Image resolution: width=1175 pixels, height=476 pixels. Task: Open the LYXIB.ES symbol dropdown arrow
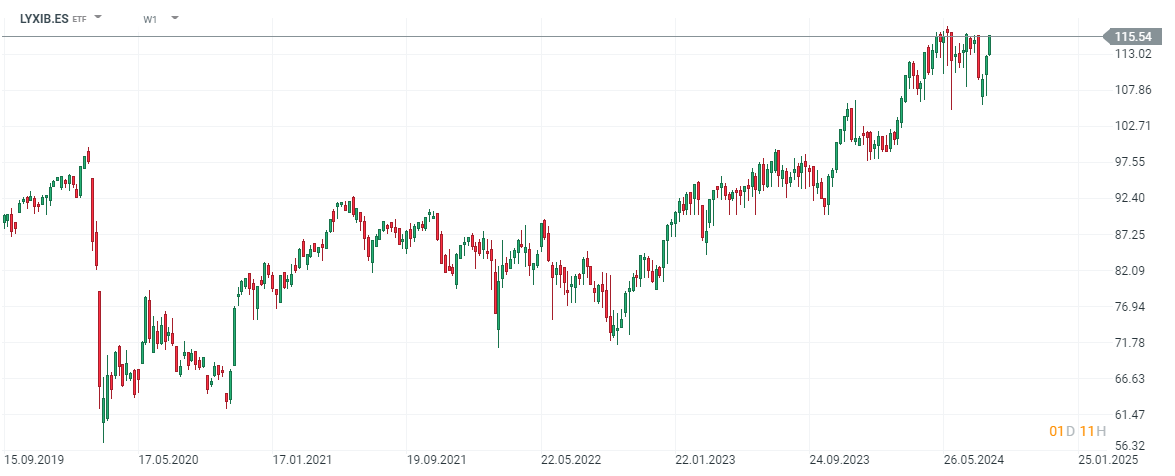pos(98,18)
